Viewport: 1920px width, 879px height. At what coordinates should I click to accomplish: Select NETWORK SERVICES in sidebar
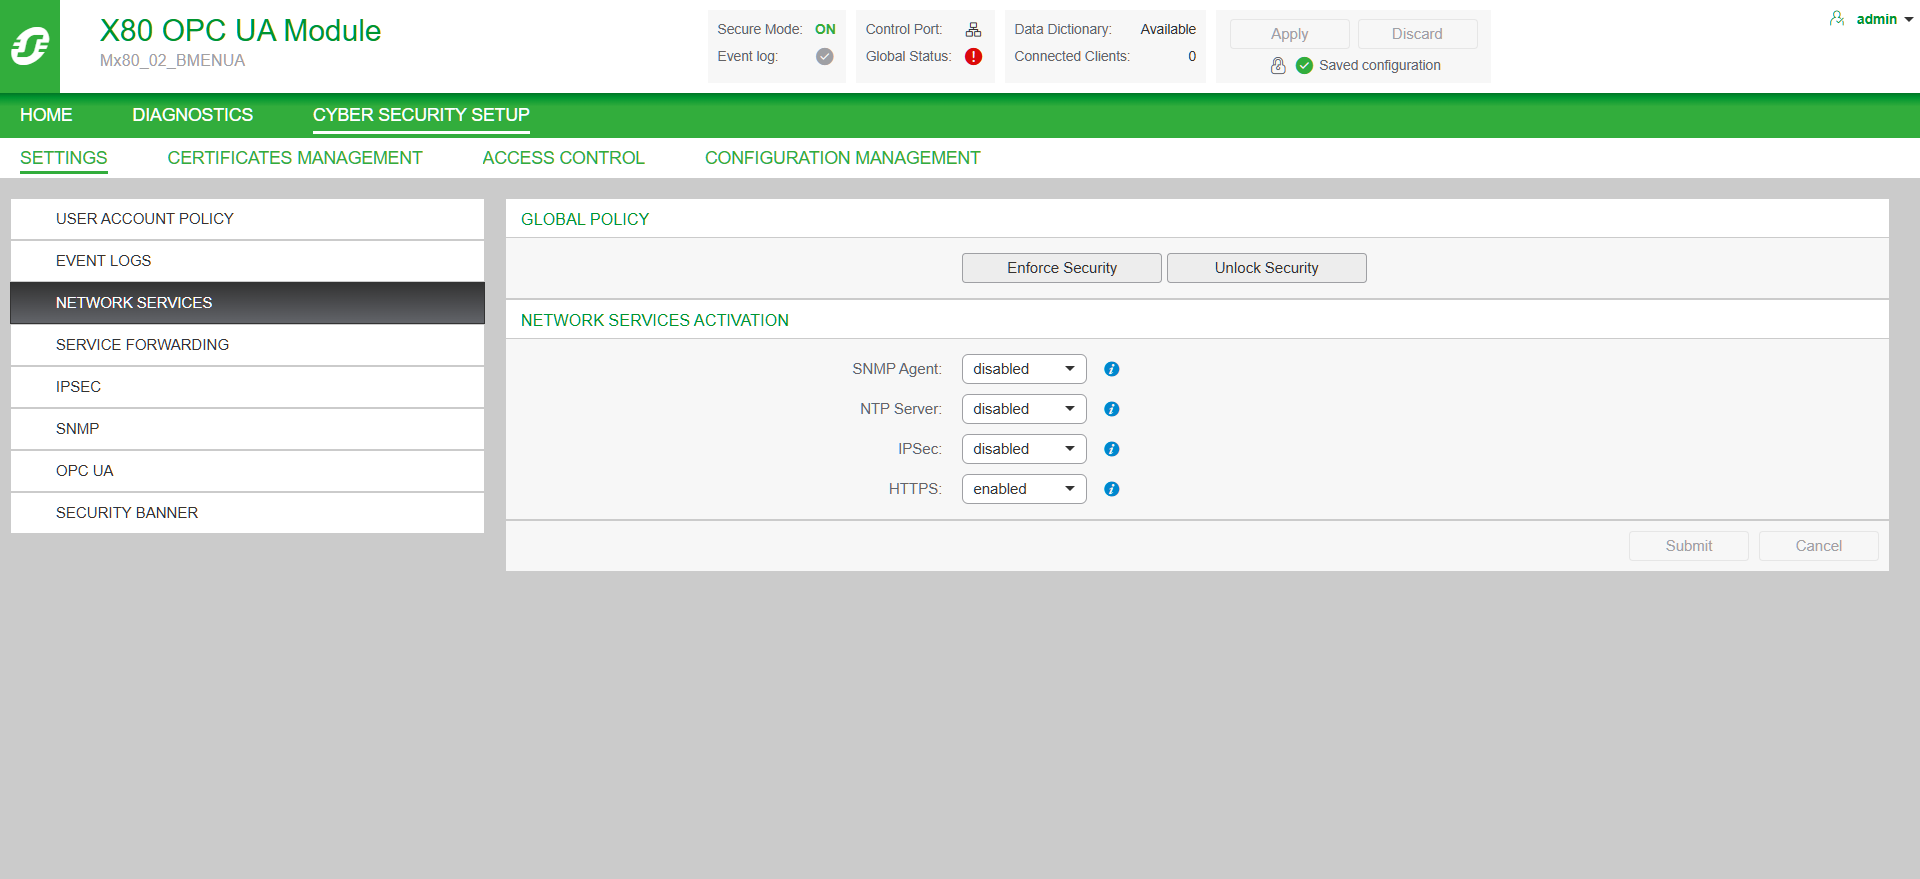[247, 303]
